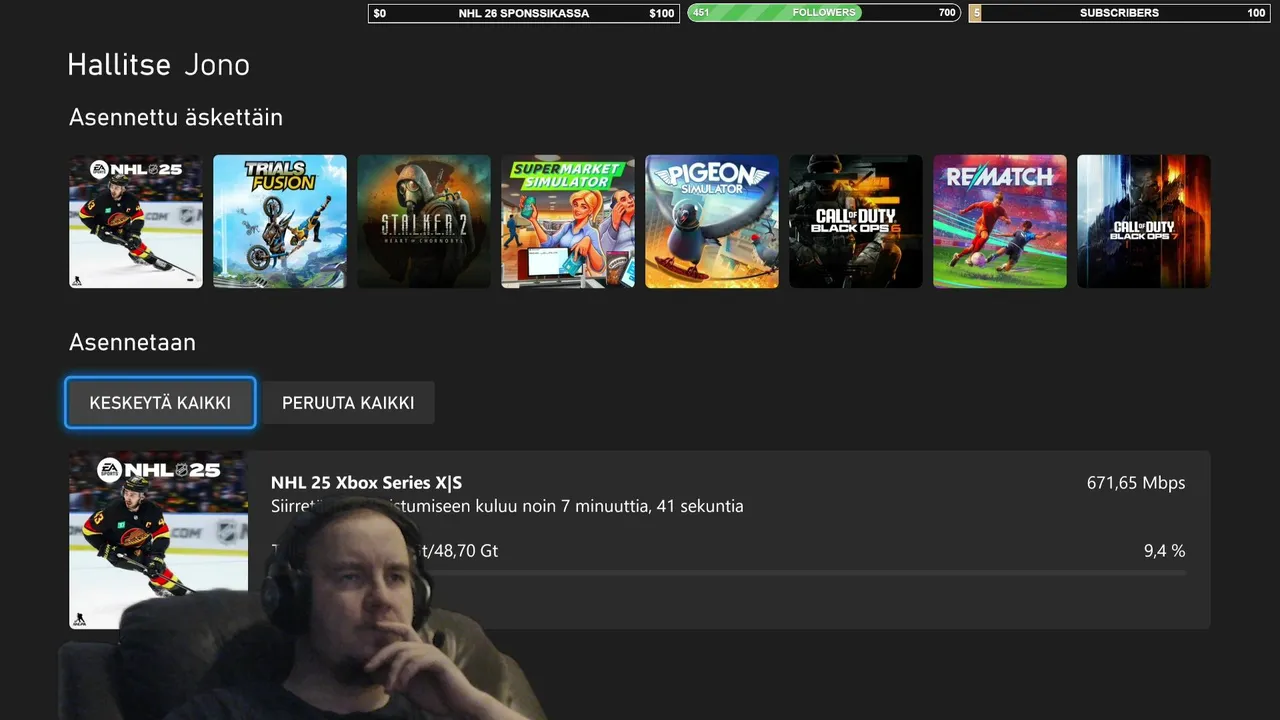Select the NHL 25 Xbox Series X|S title

pyautogui.click(x=367, y=483)
